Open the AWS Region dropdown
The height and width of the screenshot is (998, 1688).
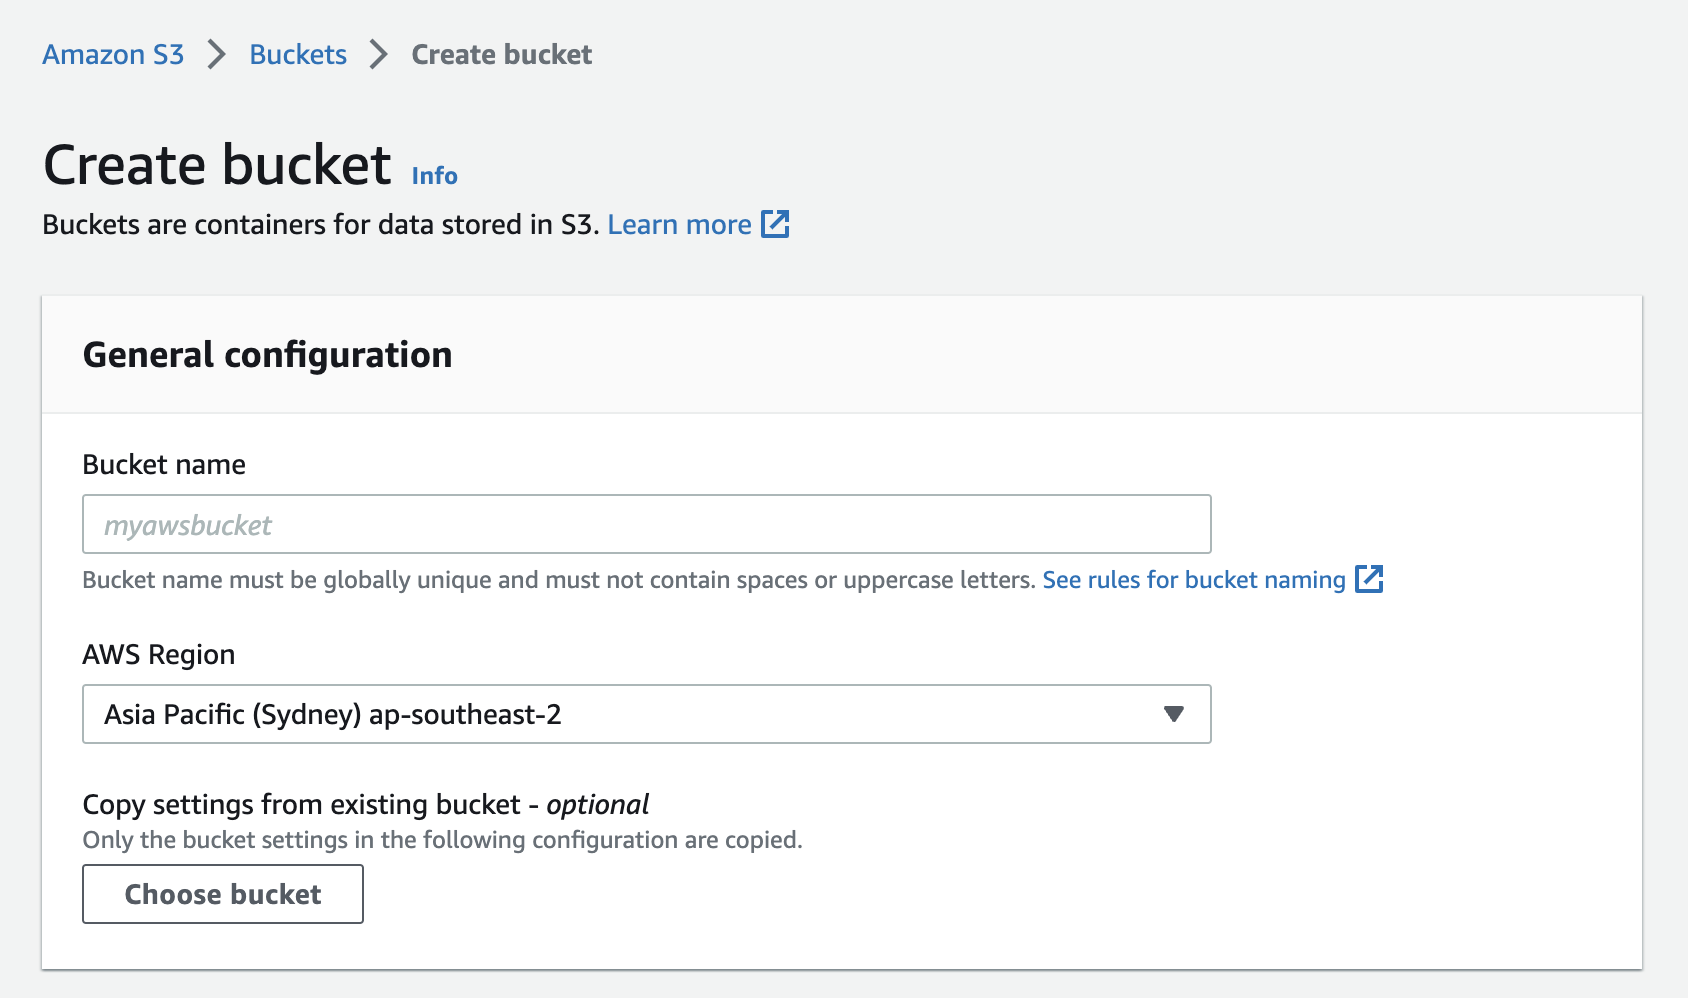click(x=647, y=714)
